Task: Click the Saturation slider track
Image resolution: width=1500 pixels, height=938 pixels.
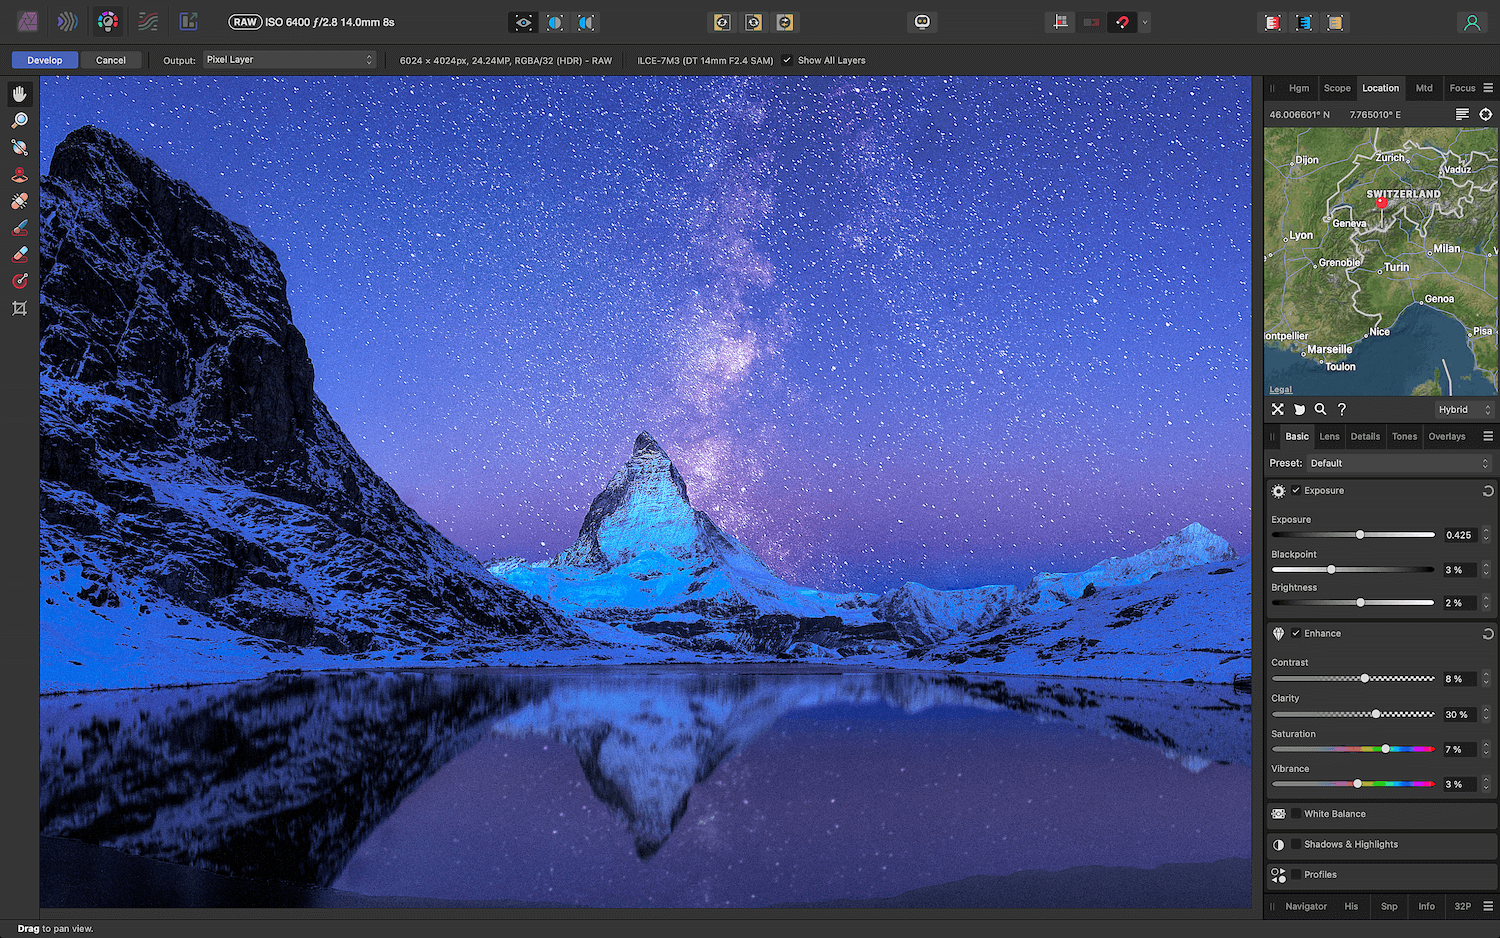Action: pos(1353,749)
